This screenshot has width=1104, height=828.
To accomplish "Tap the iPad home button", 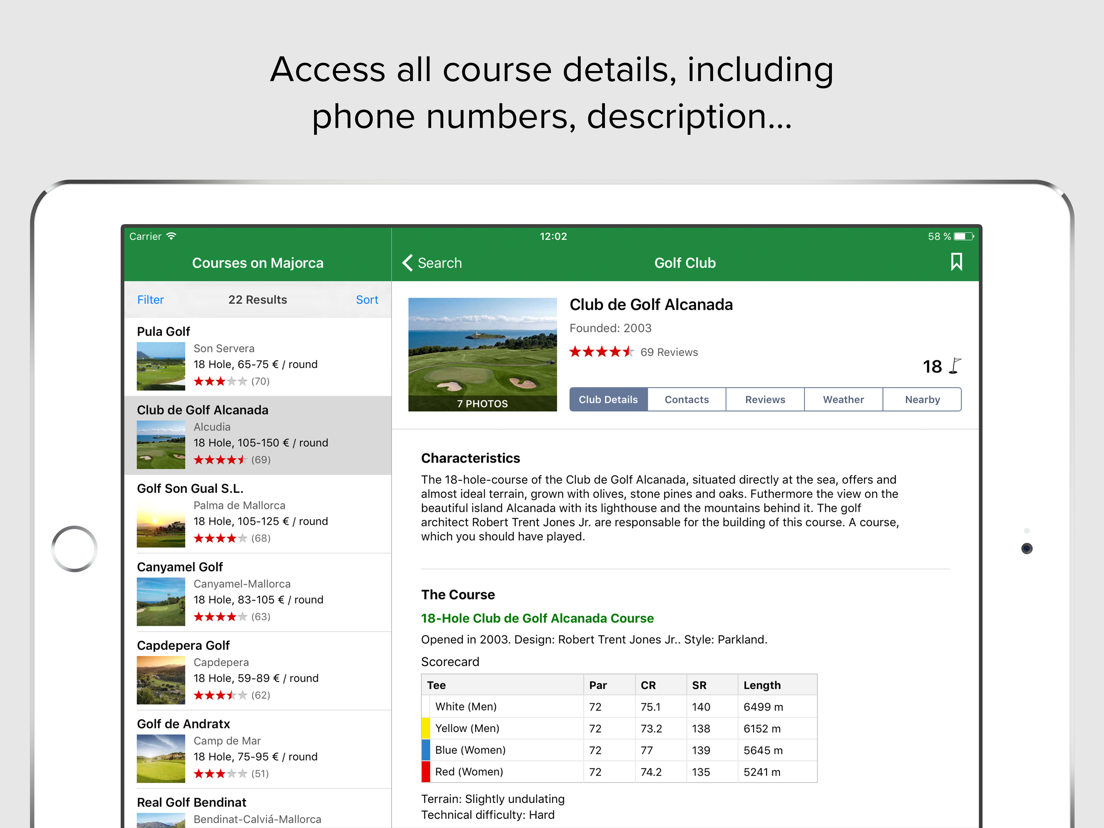I will 74,548.
